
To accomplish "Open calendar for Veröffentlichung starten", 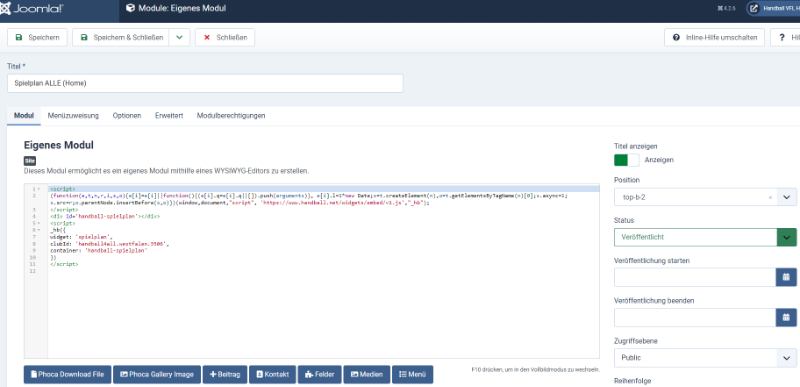I will [x=786, y=277].
